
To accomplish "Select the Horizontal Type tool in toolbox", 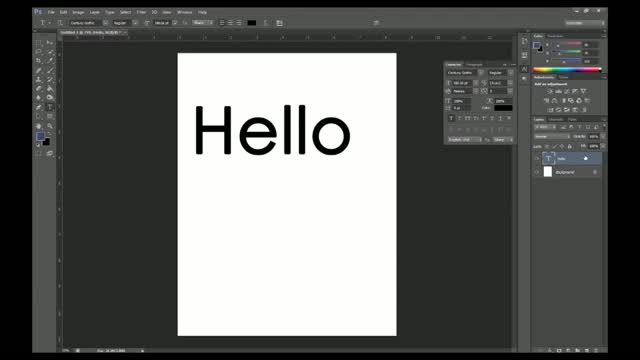I will point(50,107).
